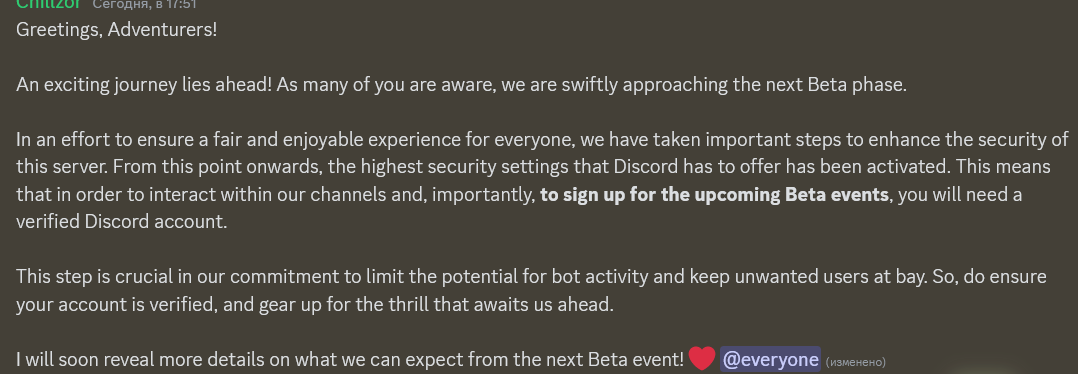Click the message timestamp 'Сегодня, в 17:51'
The width and height of the screenshot is (1078, 374).
click(x=144, y=4)
